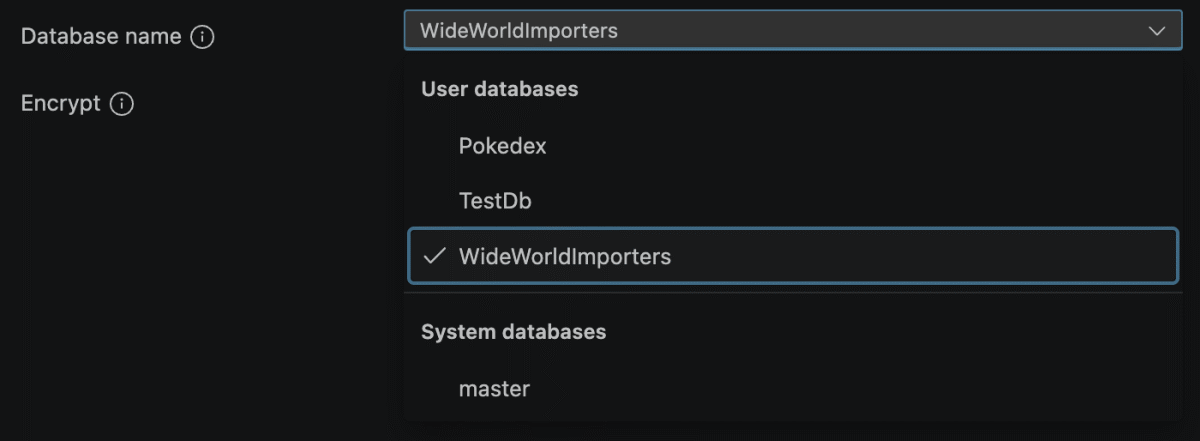Click the System databases group header
The width and height of the screenshot is (1200, 441).
pyautogui.click(x=514, y=331)
